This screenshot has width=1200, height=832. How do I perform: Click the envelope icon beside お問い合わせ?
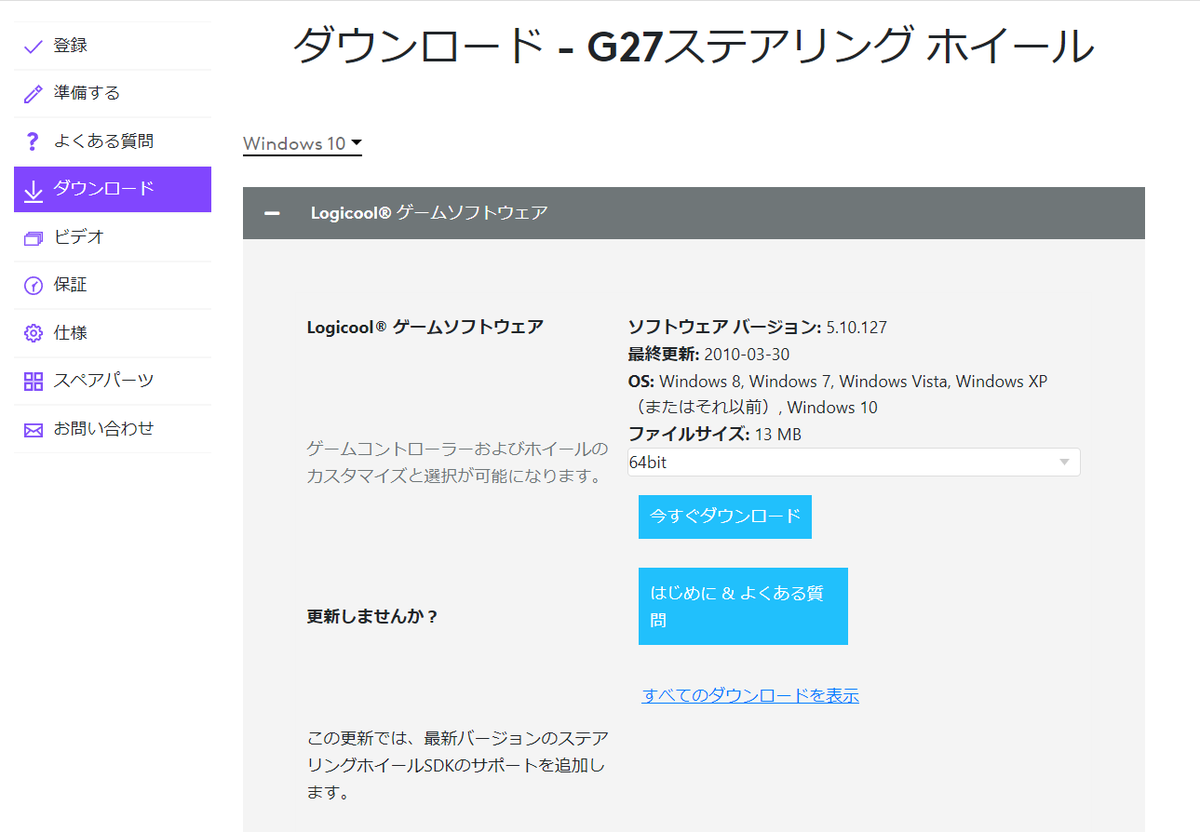(34, 430)
